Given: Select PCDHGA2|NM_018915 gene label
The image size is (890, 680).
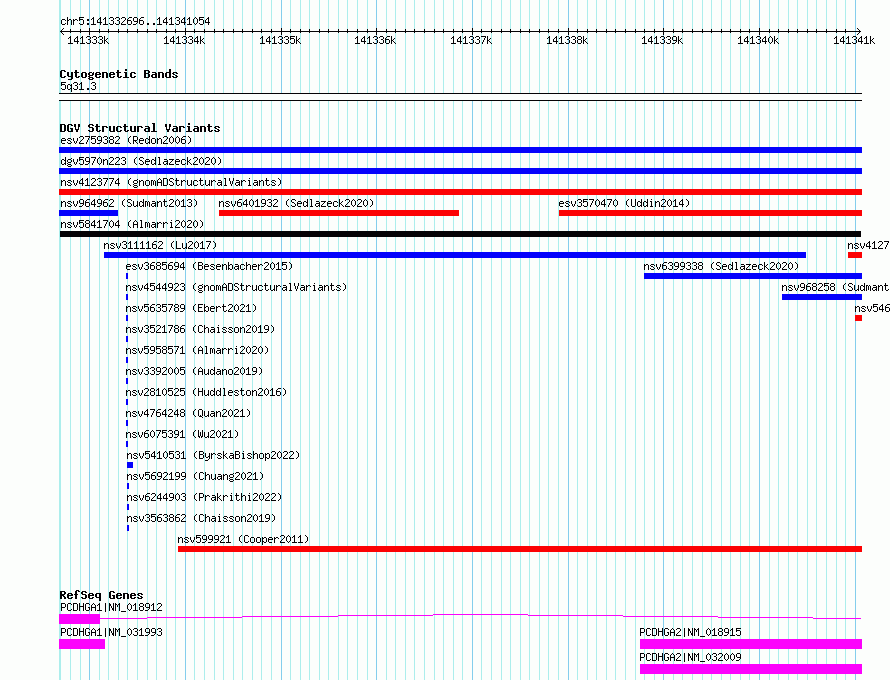Looking at the screenshot, I should click(x=690, y=632).
